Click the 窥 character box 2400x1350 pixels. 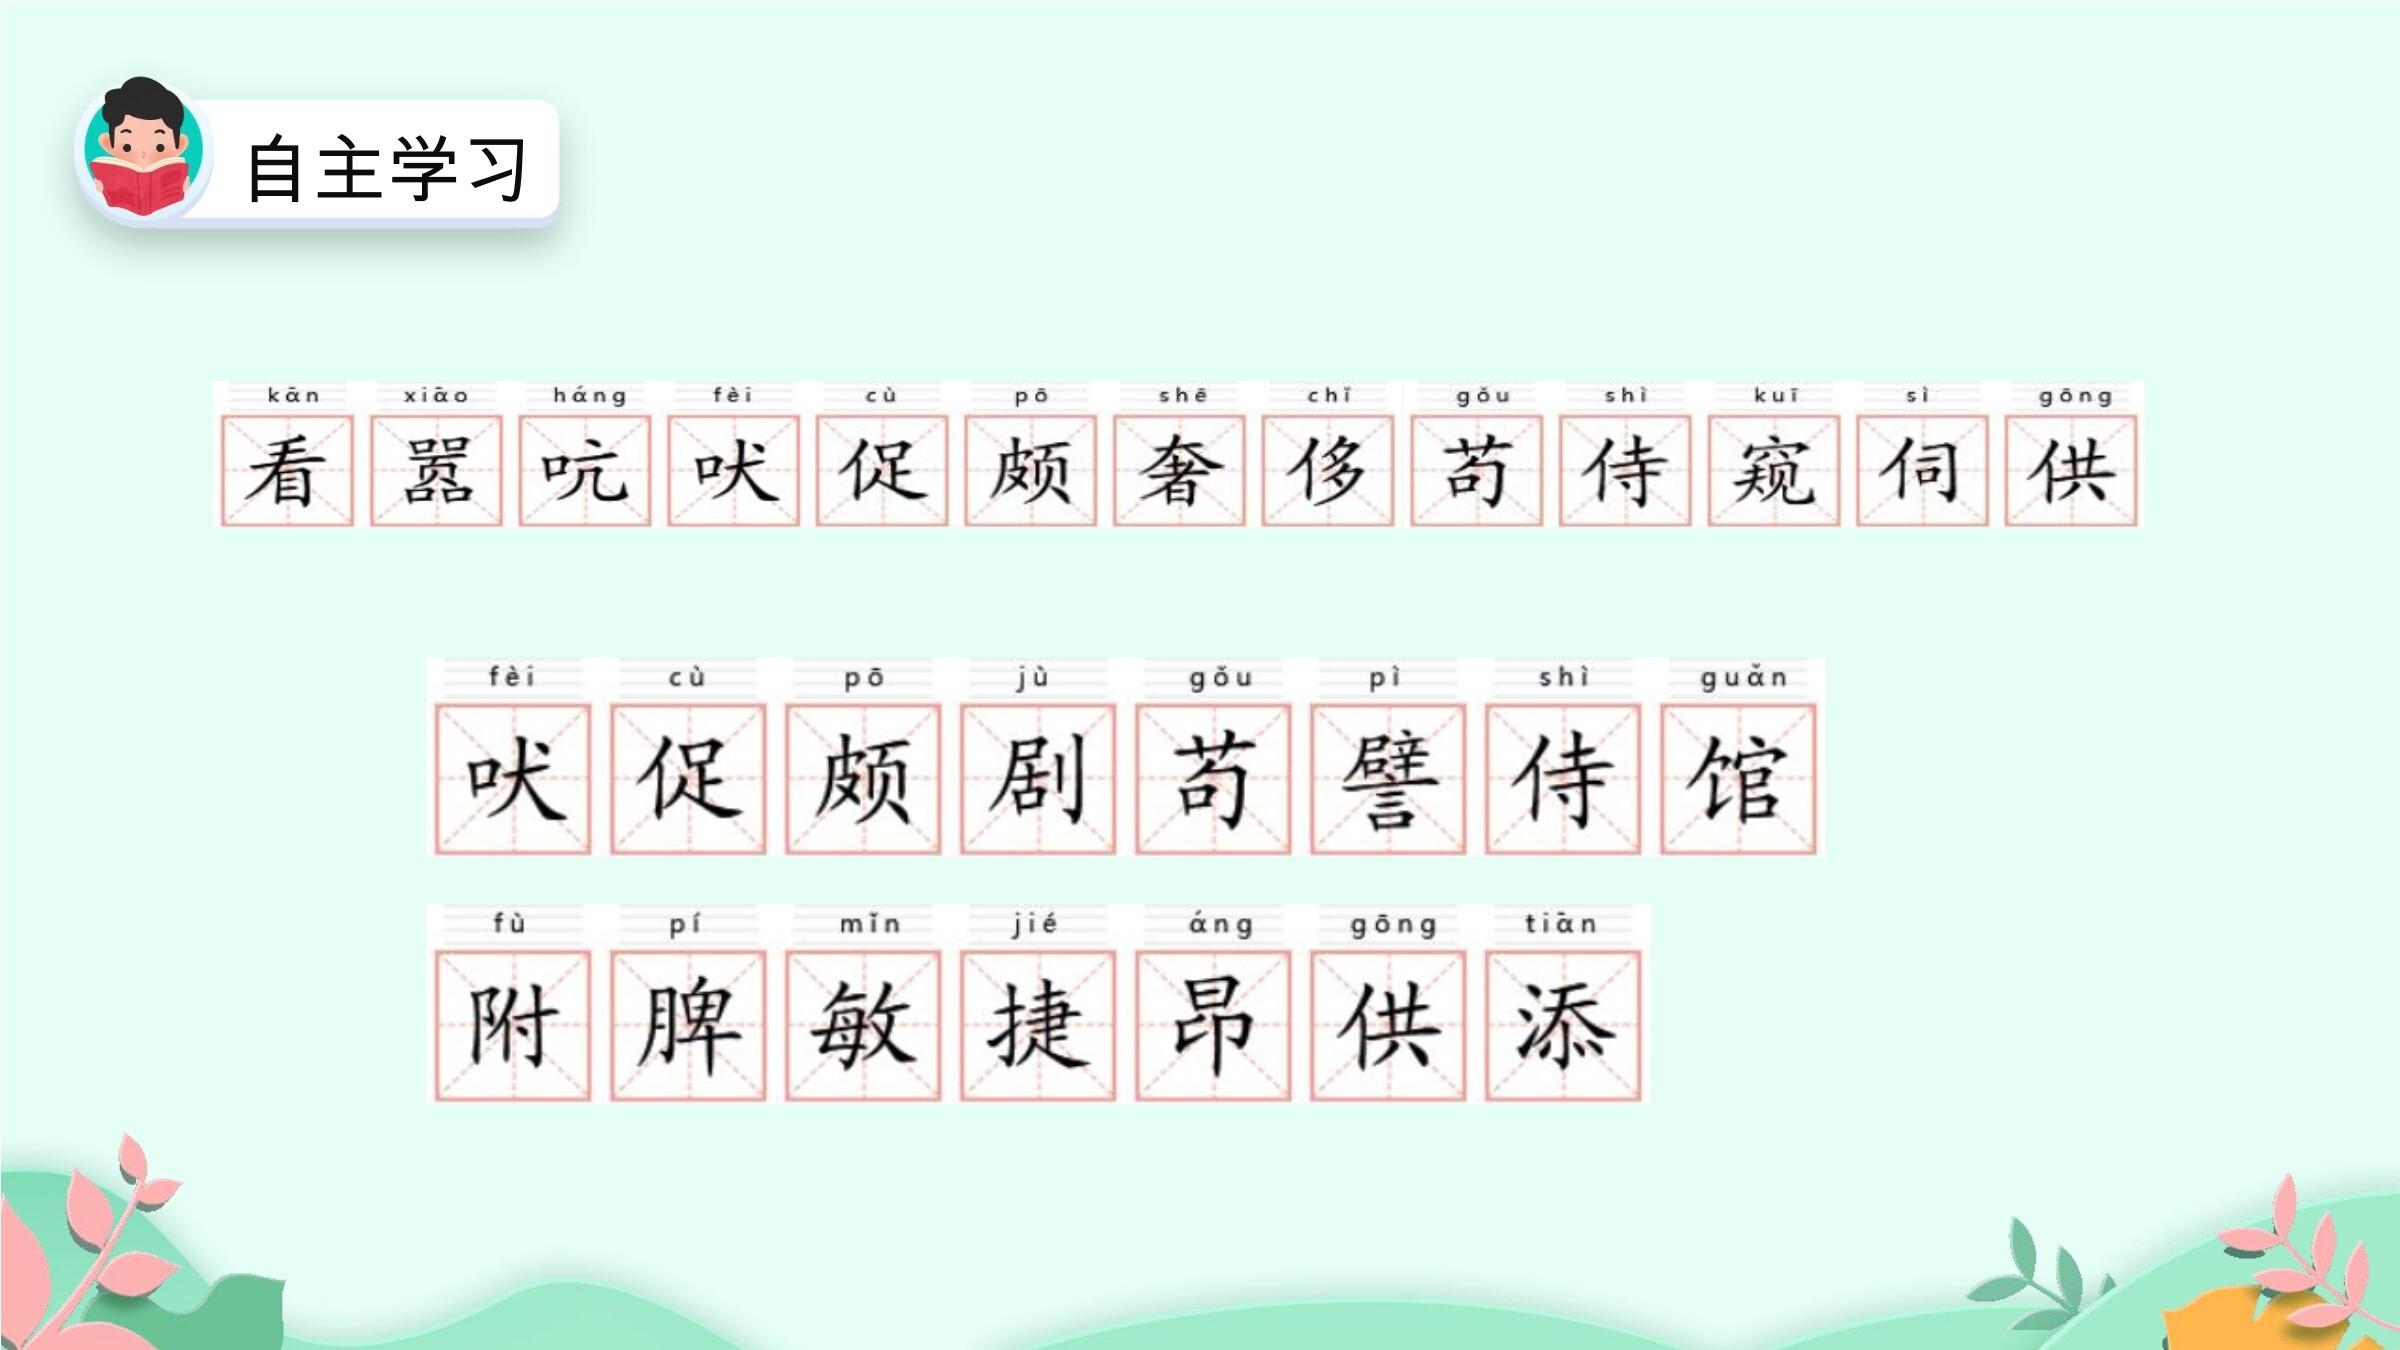tap(1773, 471)
